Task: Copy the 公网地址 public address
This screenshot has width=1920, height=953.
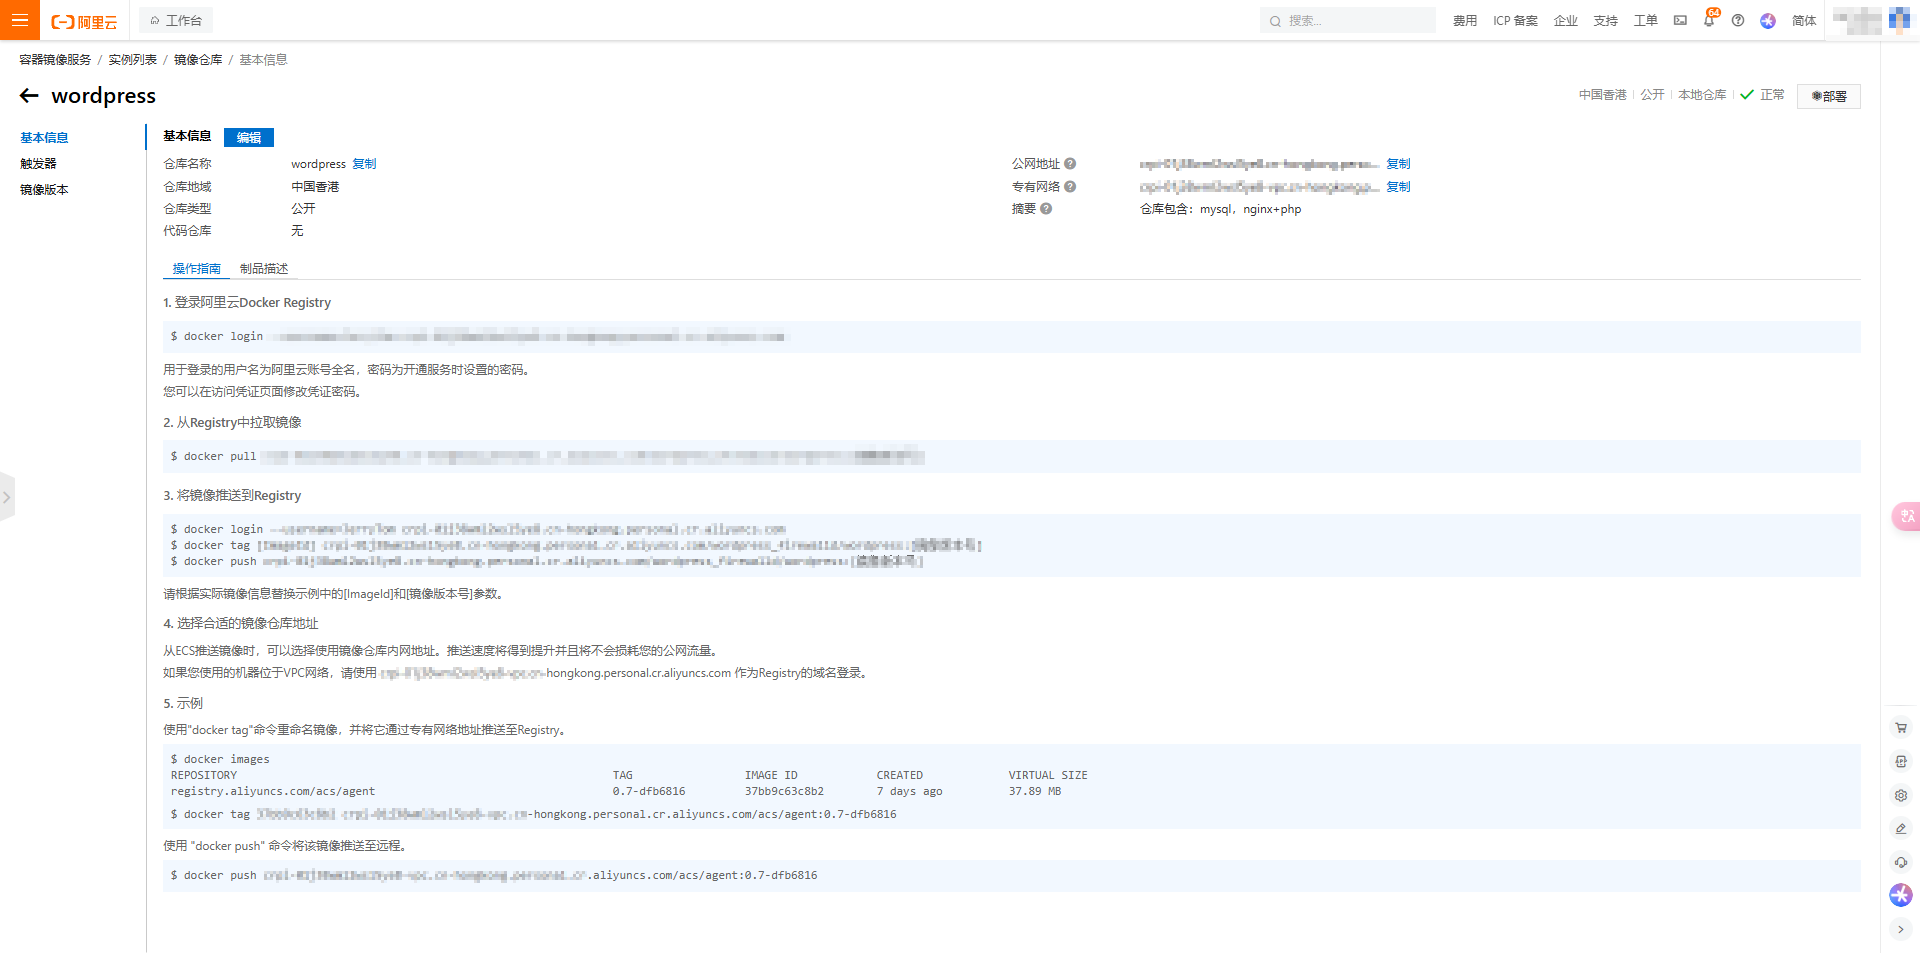Action: 1398,164
